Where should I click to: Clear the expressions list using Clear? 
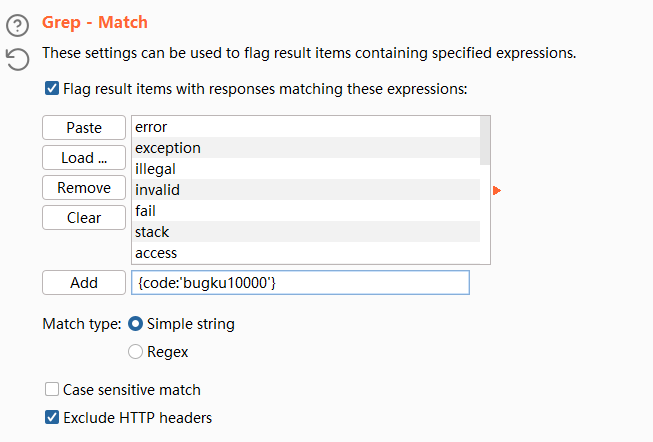(84, 218)
